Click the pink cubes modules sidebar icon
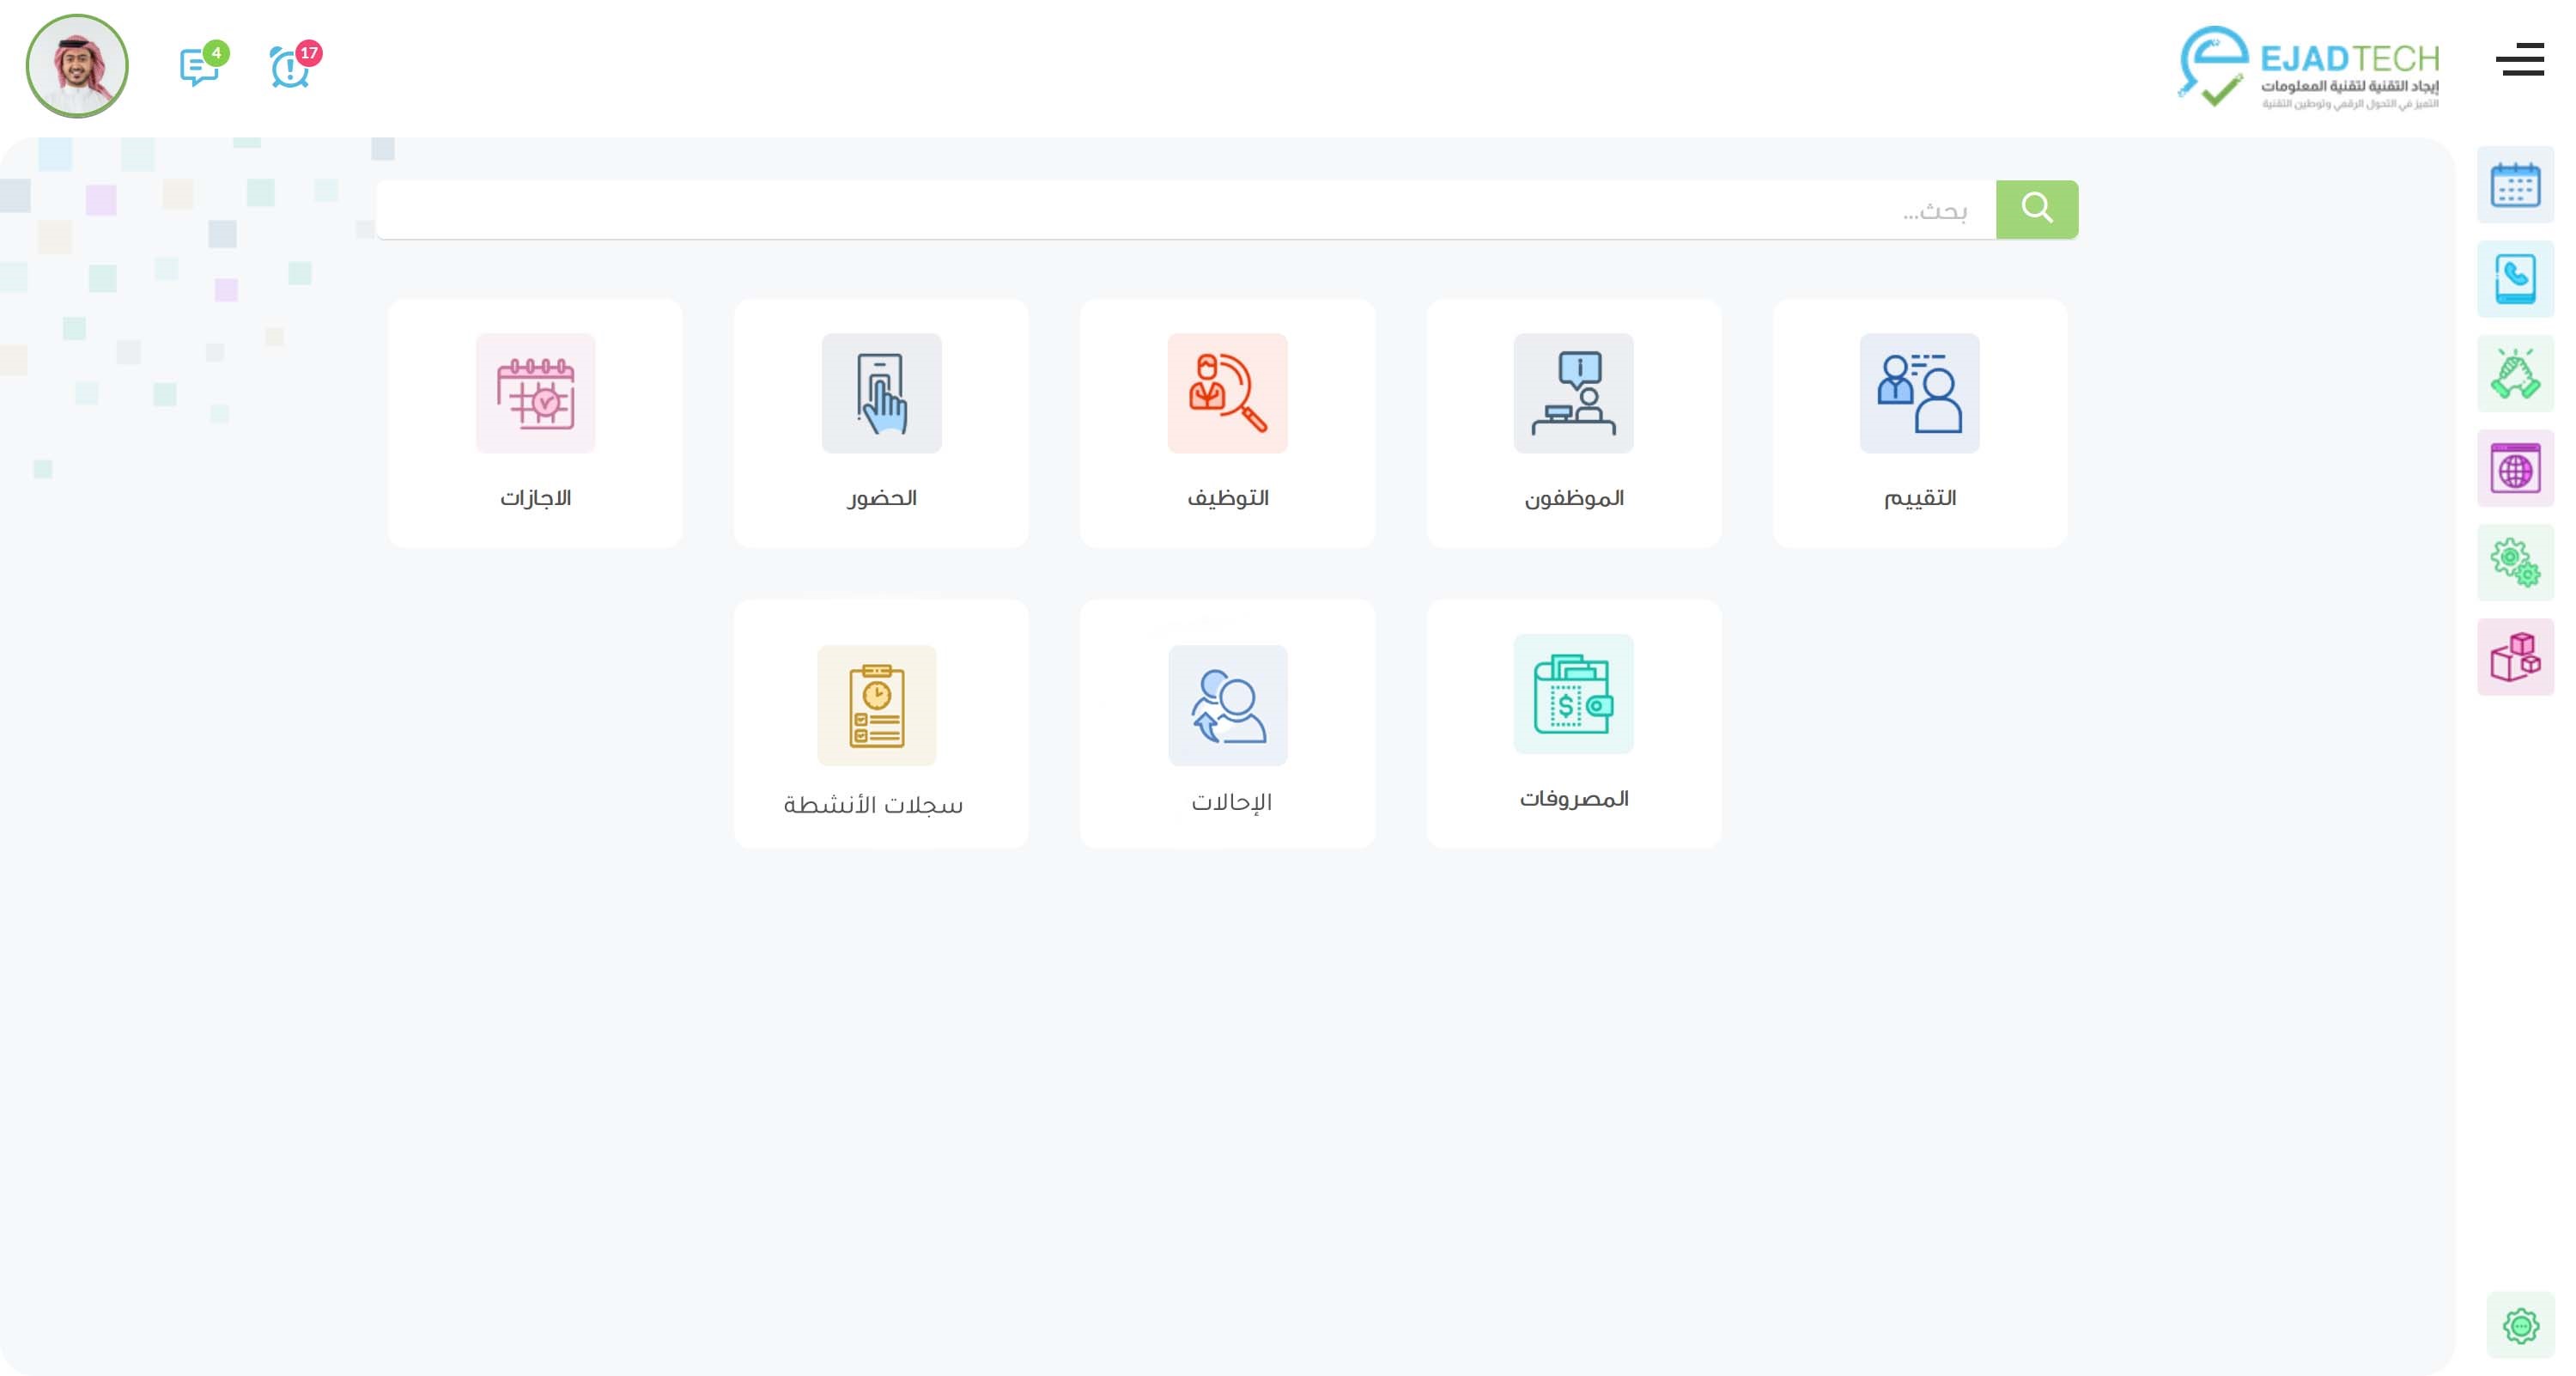The height and width of the screenshot is (1376, 2576). [2514, 657]
